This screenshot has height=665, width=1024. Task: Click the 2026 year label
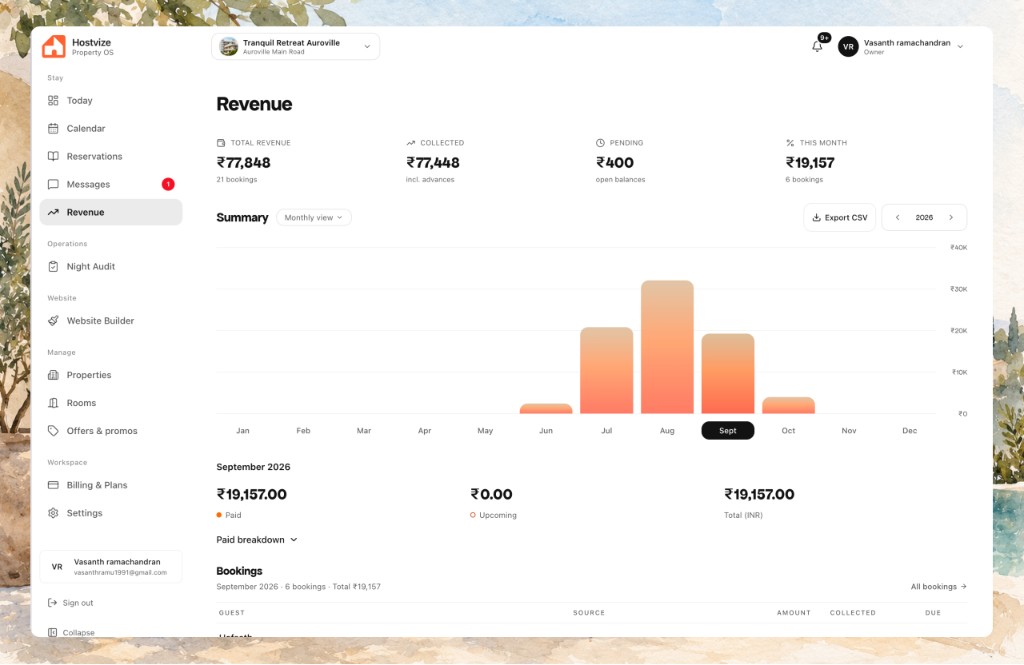(924, 218)
